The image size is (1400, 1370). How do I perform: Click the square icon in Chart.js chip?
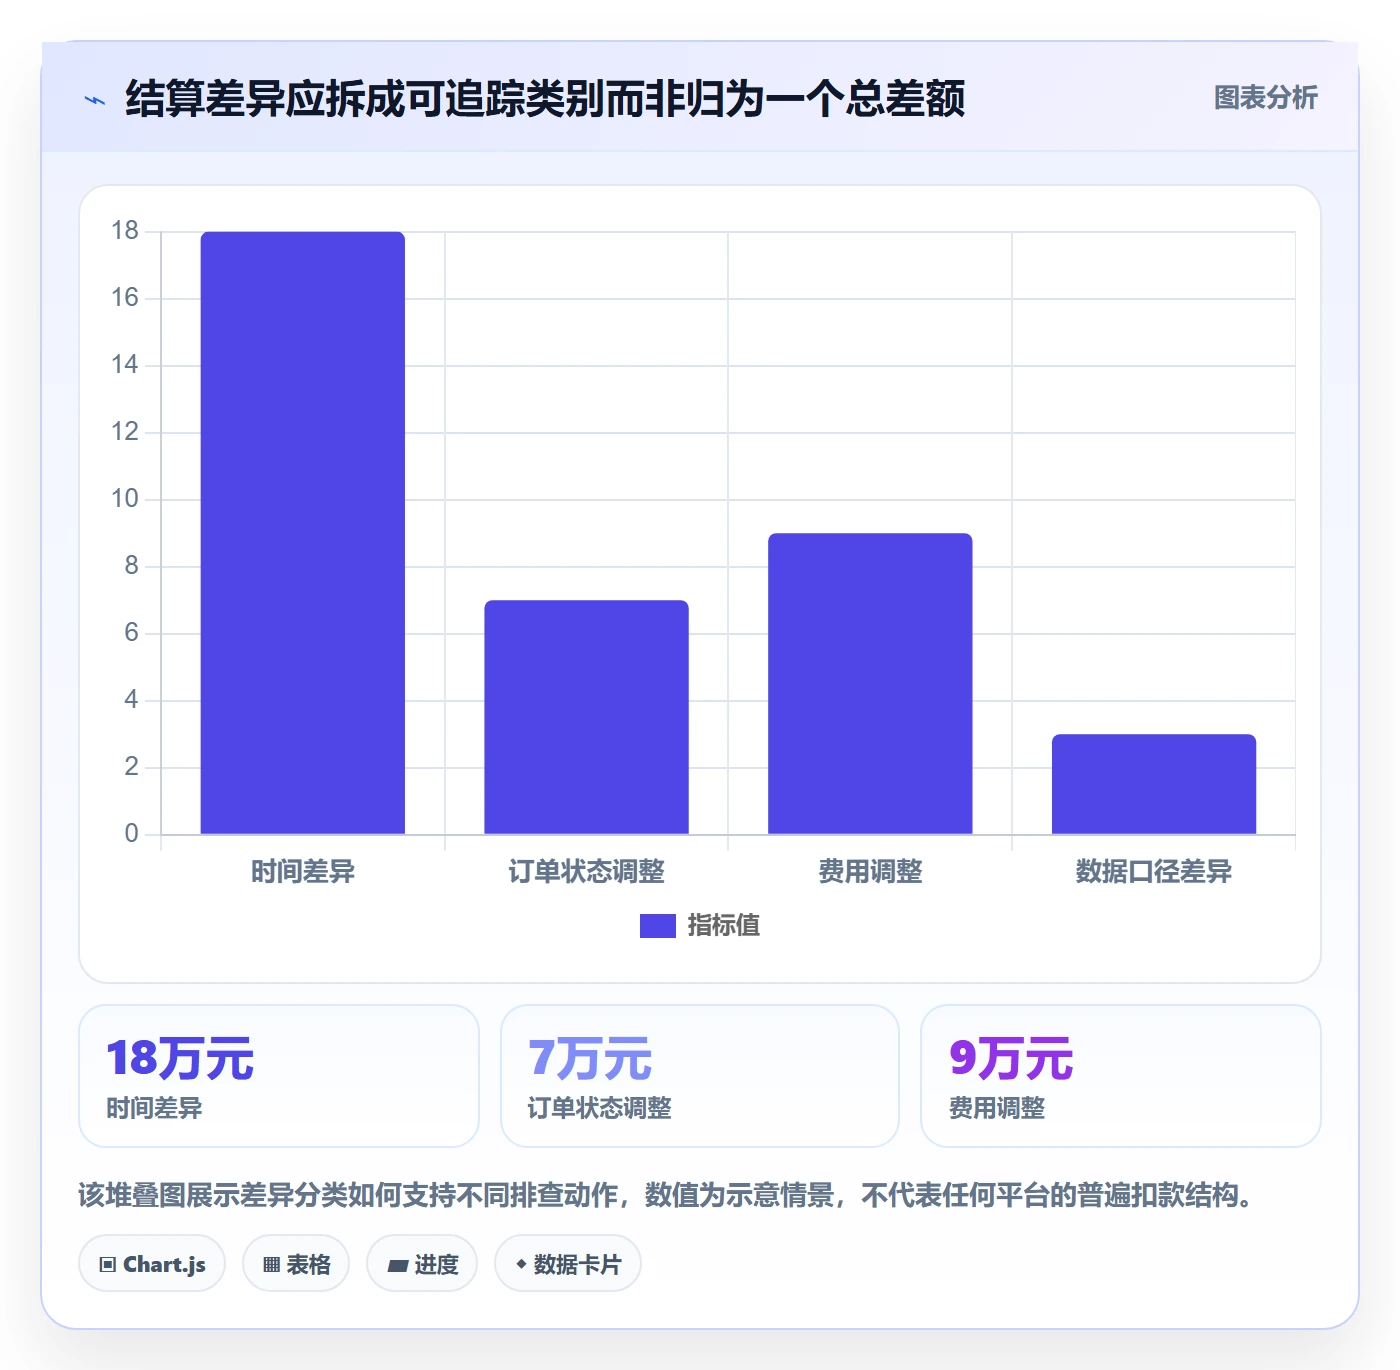pyautogui.click(x=108, y=1265)
